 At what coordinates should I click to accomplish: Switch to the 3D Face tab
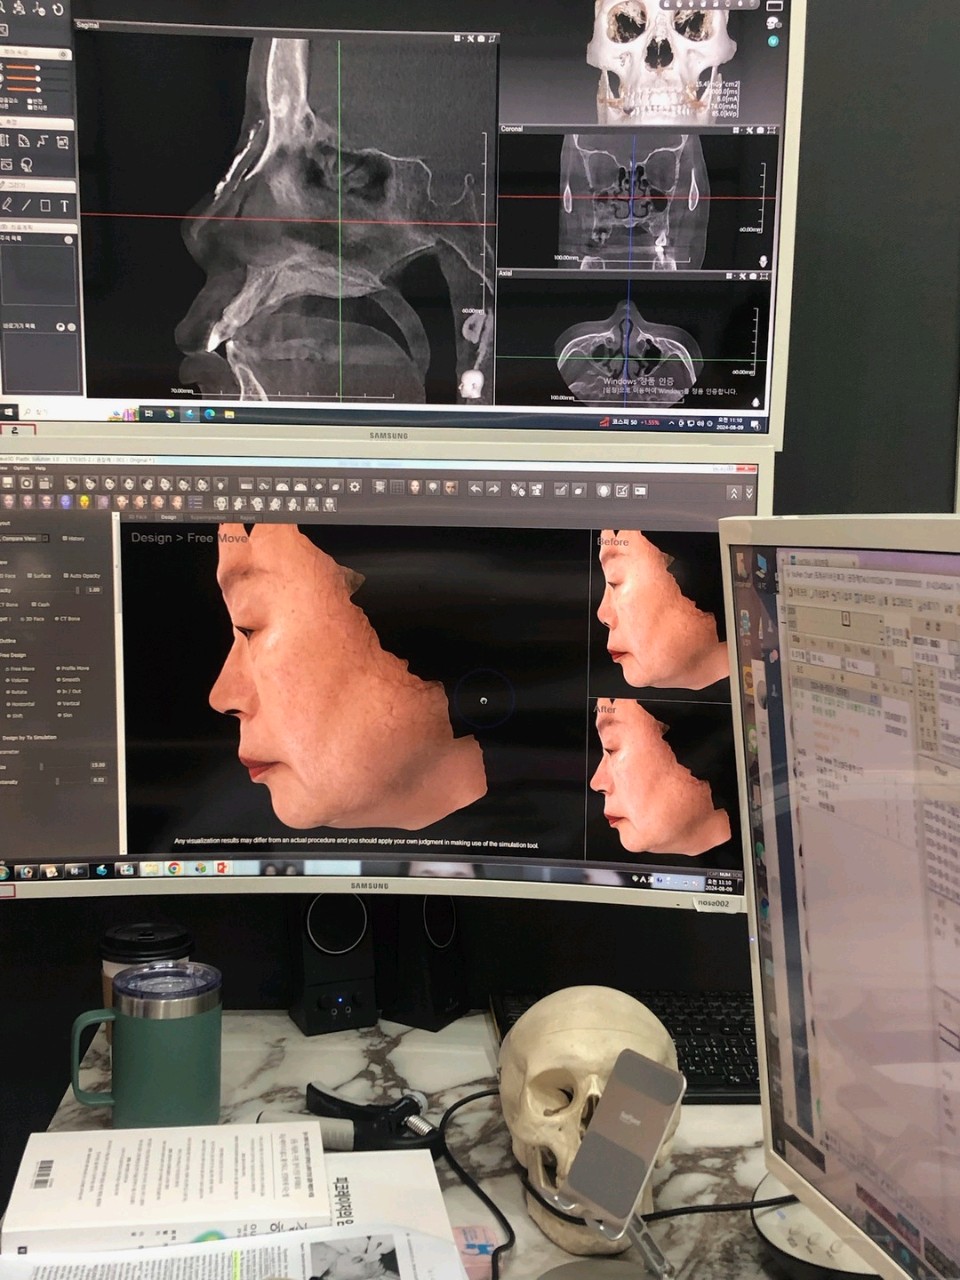pyautogui.click(x=136, y=517)
